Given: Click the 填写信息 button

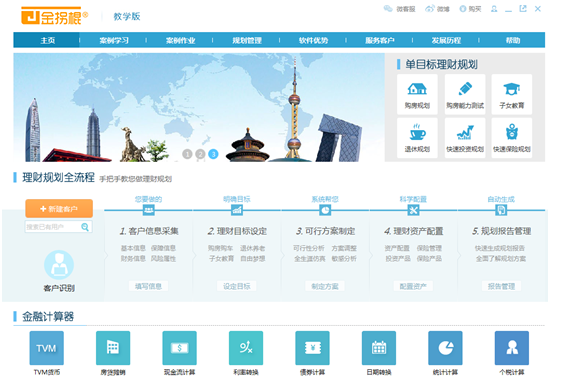Looking at the screenshot, I should click(148, 286).
